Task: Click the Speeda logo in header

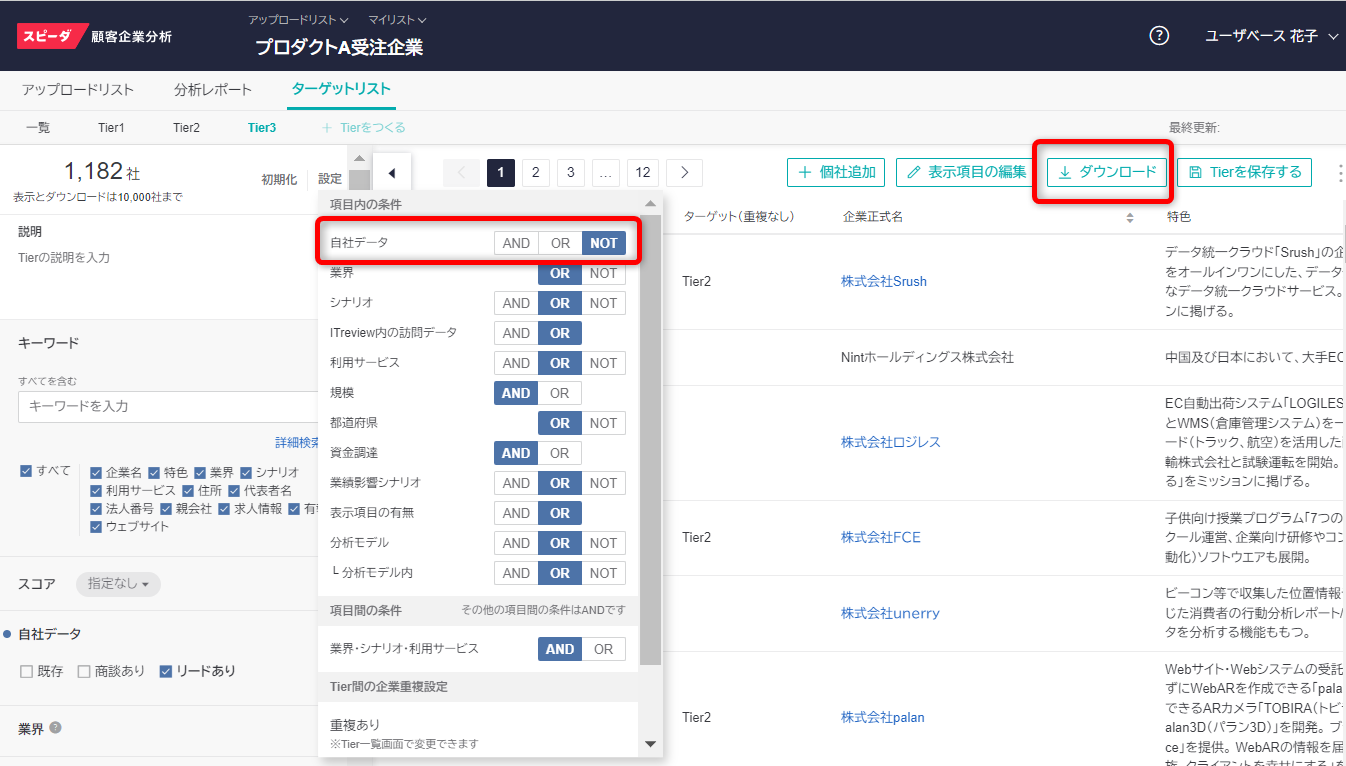Action: click(48, 36)
